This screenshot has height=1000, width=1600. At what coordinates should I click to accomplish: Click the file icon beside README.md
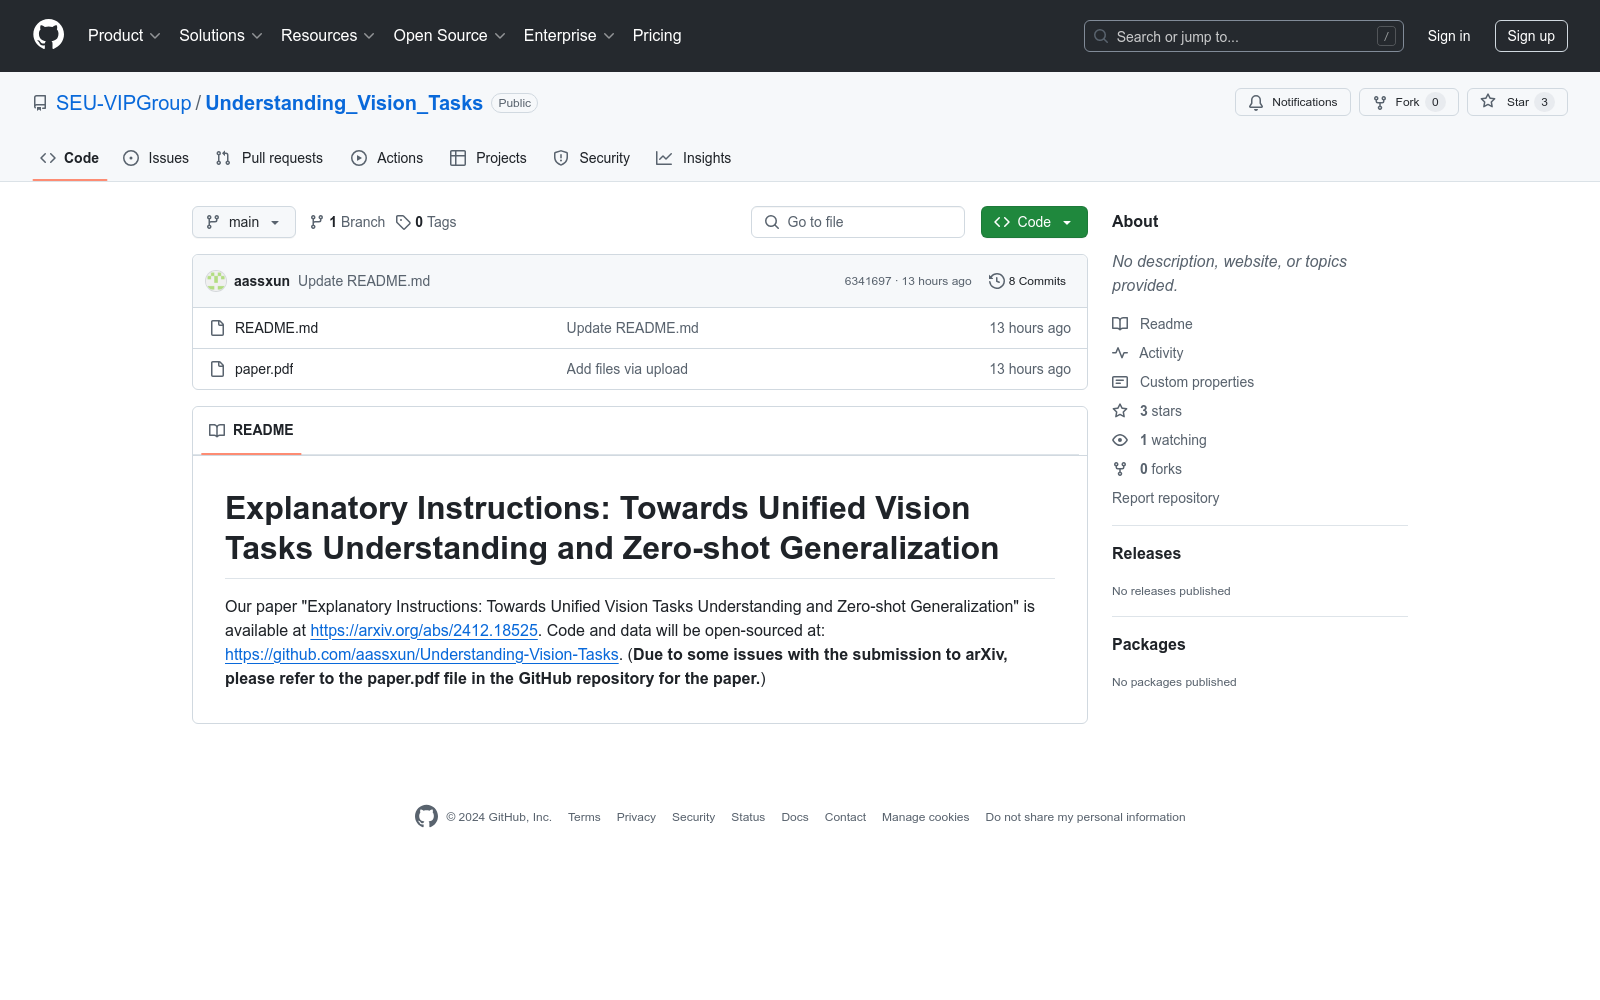[x=217, y=328]
